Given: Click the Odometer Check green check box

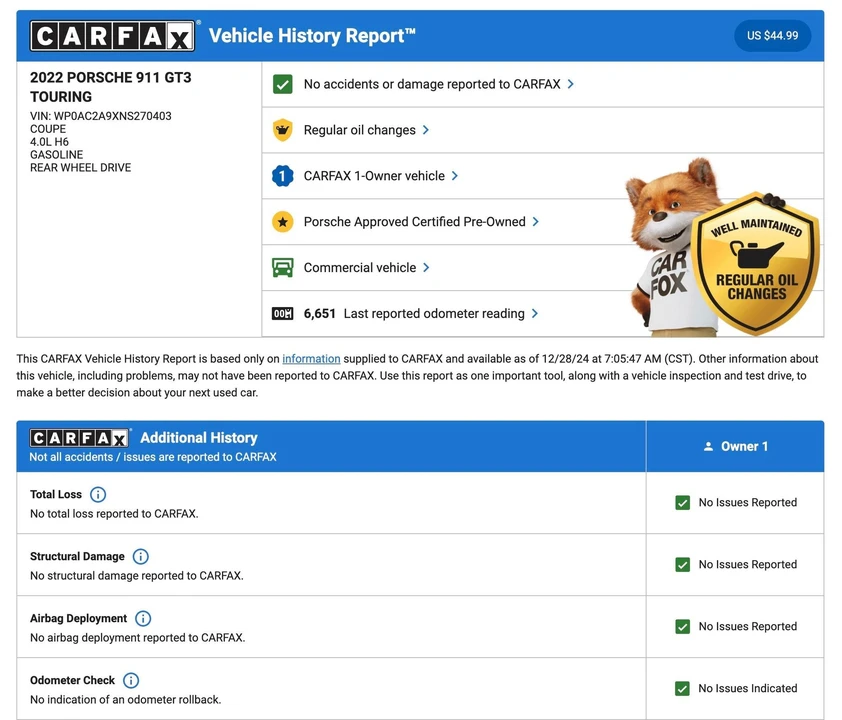Looking at the screenshot, I should pyautogui.click(x=682, y=688).
